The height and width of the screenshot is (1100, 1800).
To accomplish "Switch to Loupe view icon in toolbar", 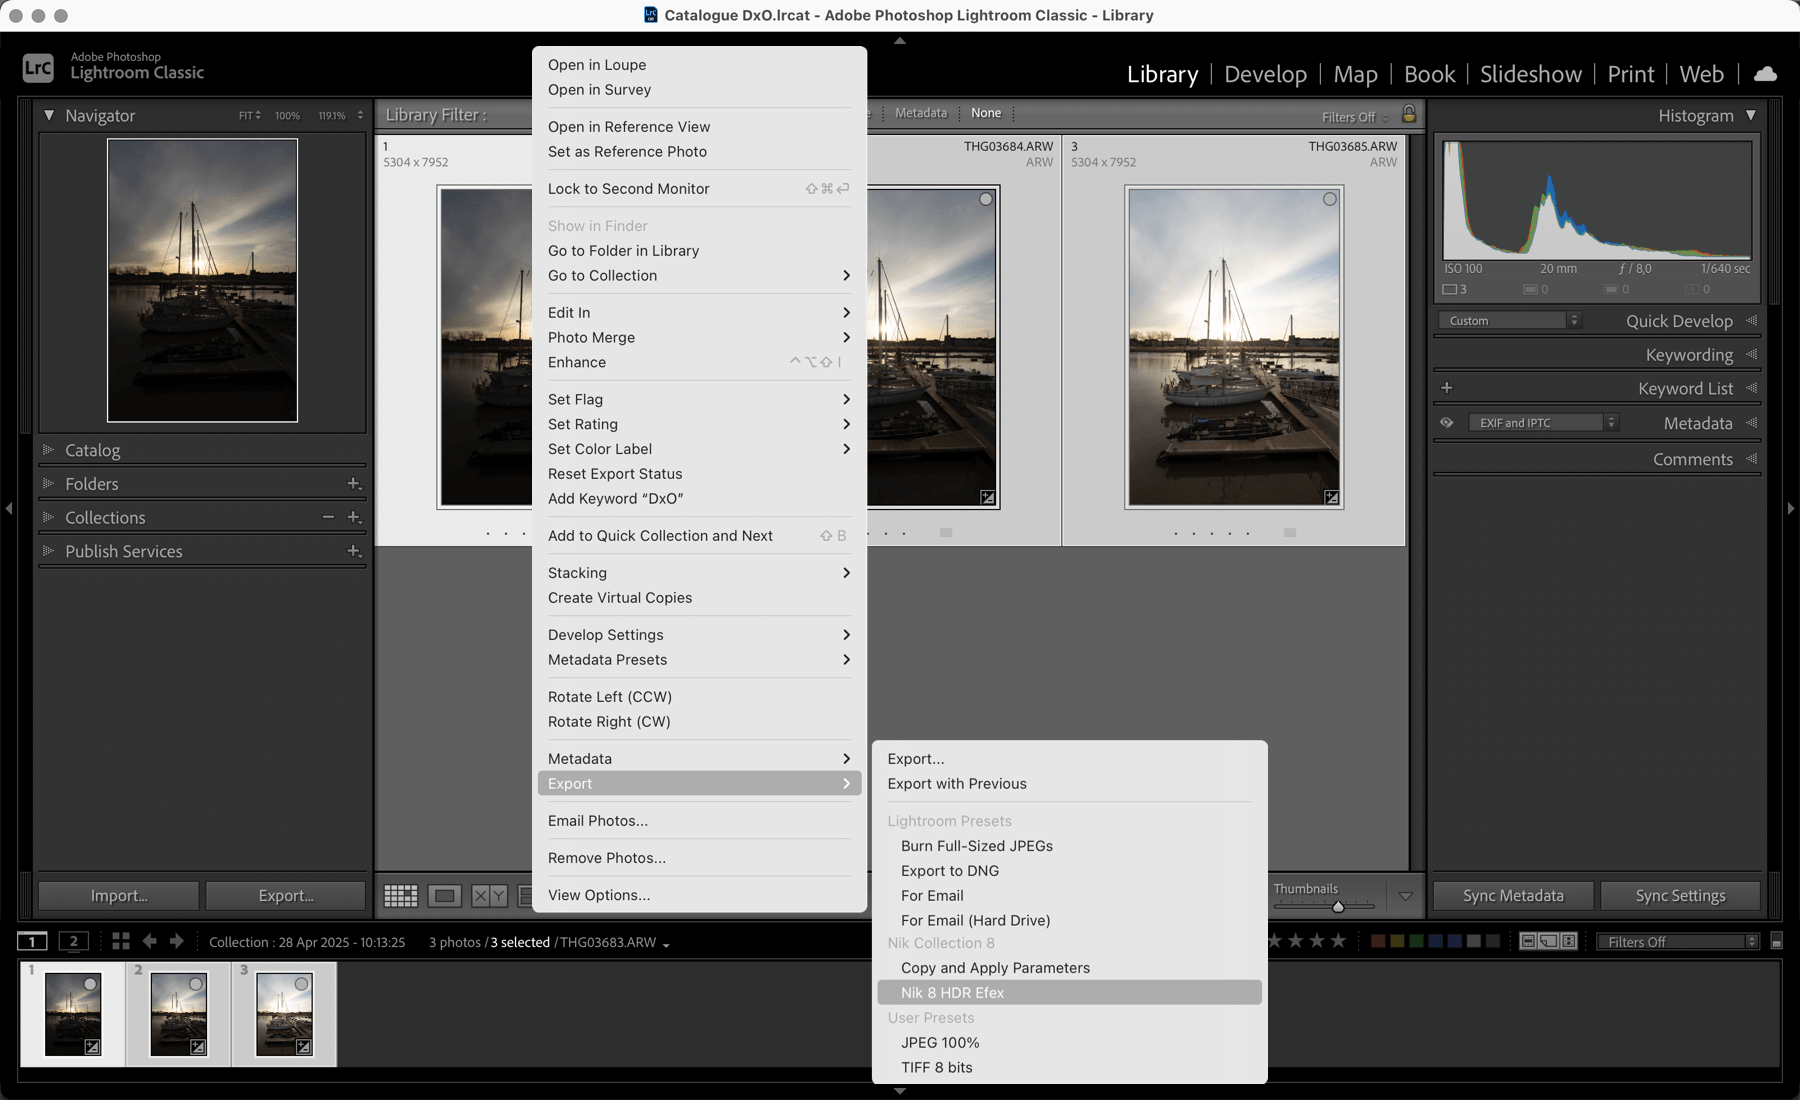I will (445, 896).
